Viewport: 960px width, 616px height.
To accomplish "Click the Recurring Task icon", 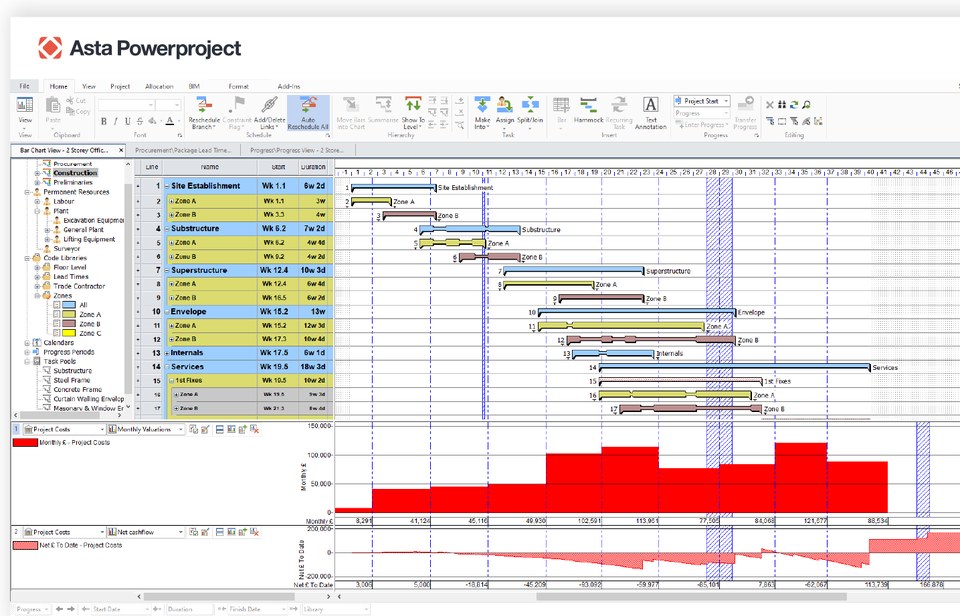I will 619,105.
